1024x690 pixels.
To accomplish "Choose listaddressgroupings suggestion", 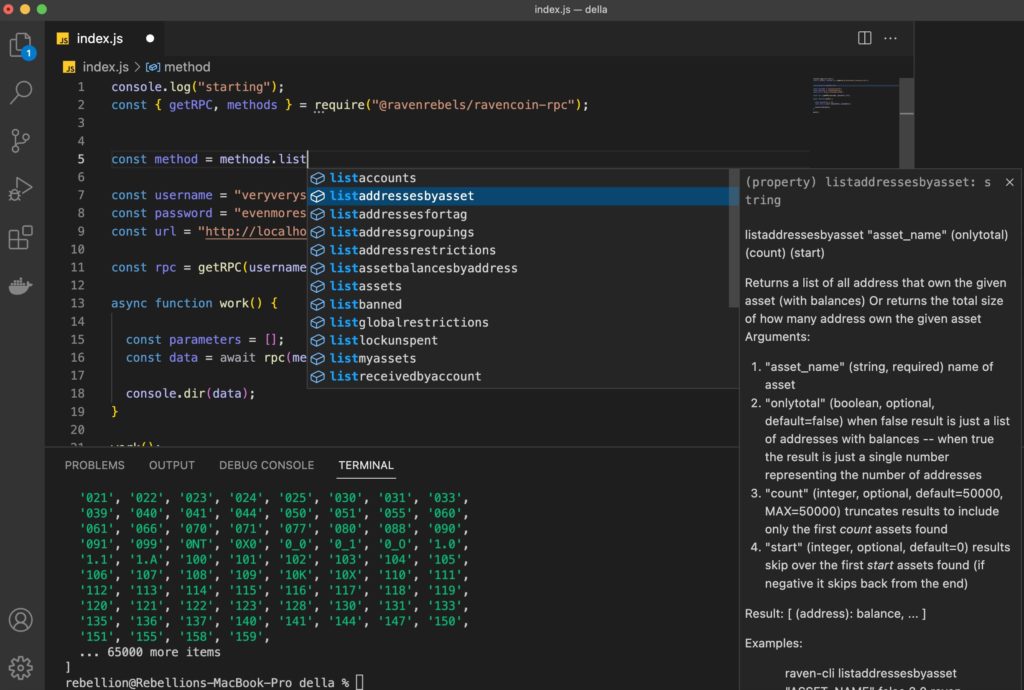I will coord(519,232).
